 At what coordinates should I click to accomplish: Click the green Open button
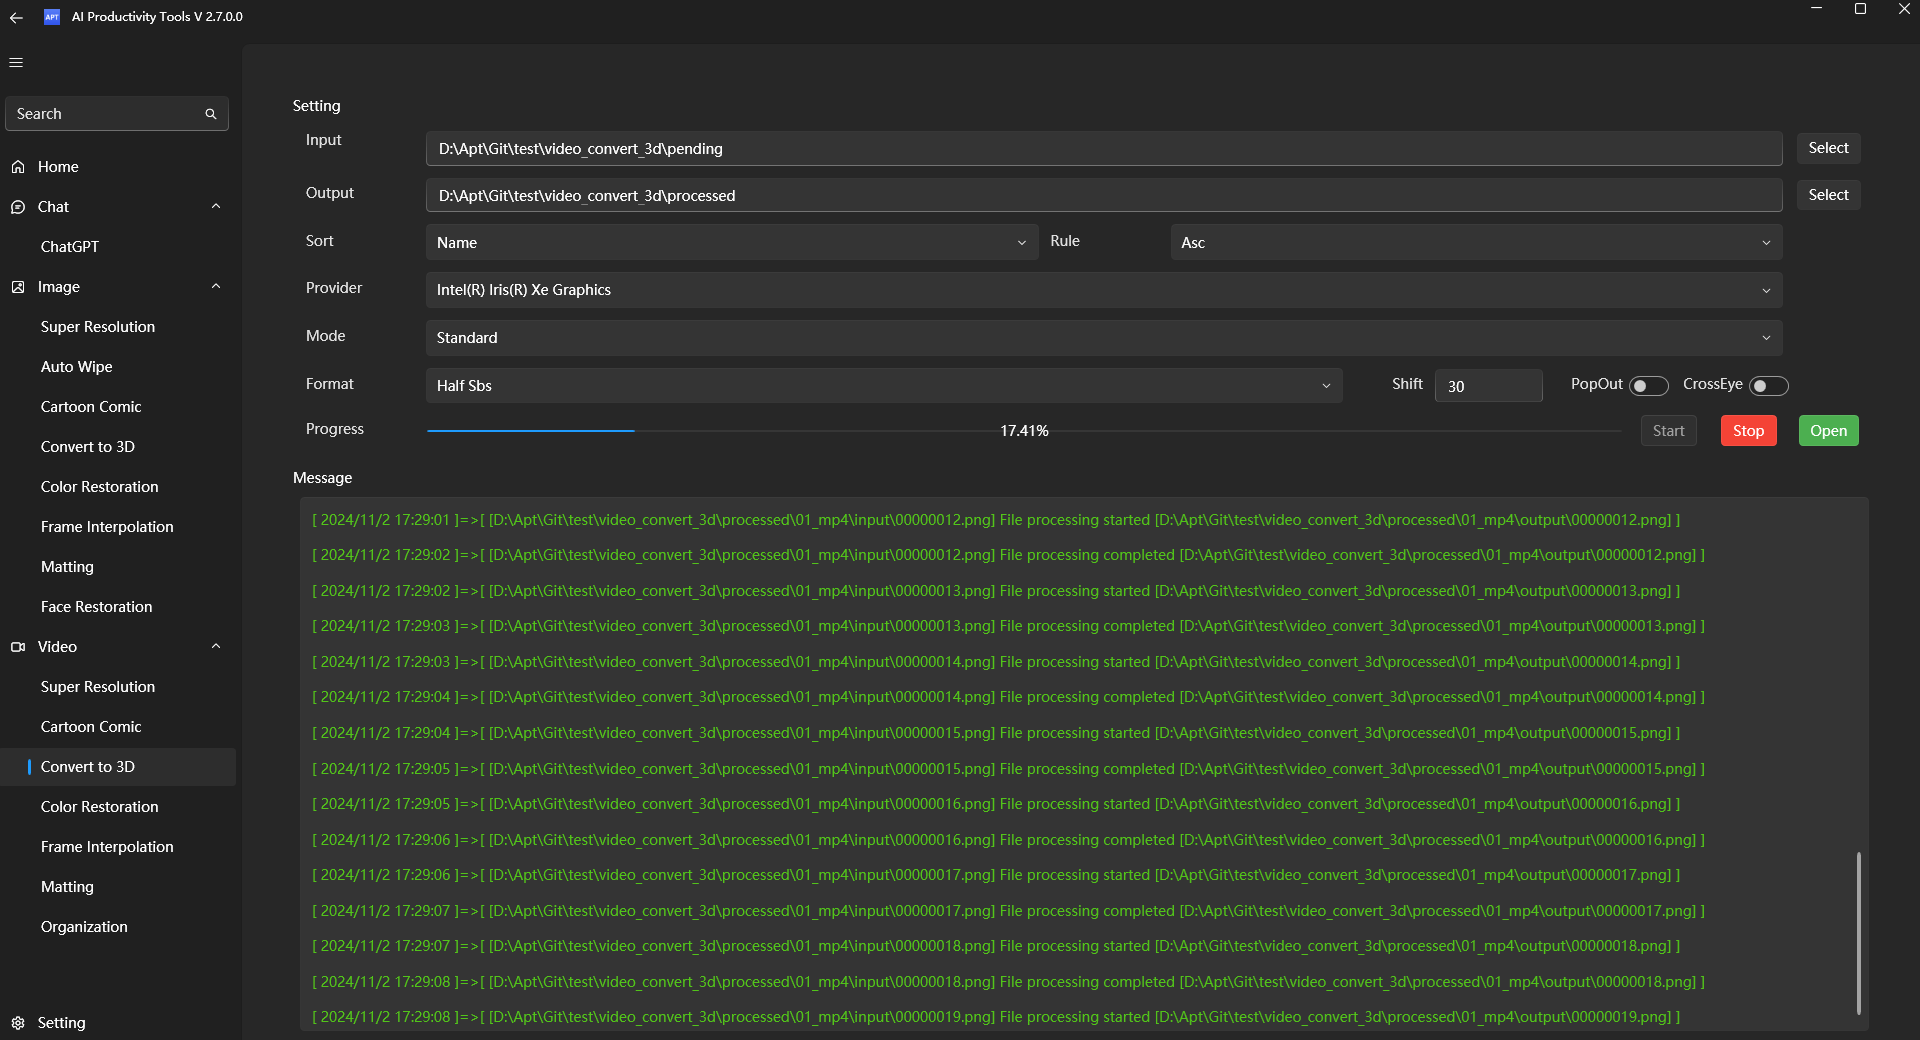tap(1828, 431)
